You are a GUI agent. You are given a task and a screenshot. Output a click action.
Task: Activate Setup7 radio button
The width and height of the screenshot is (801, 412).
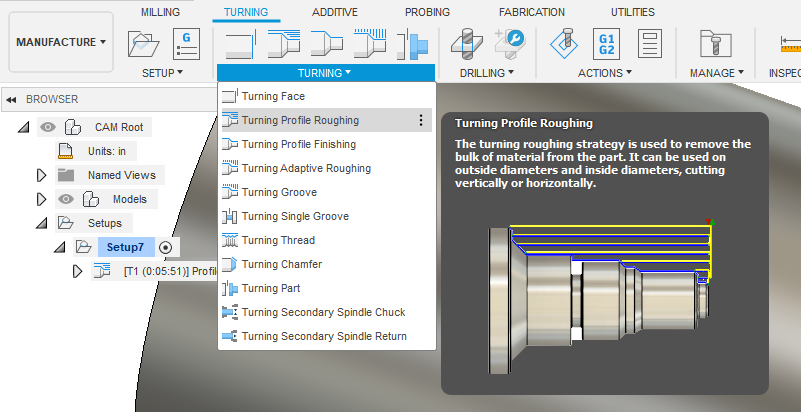click(166, 248)
